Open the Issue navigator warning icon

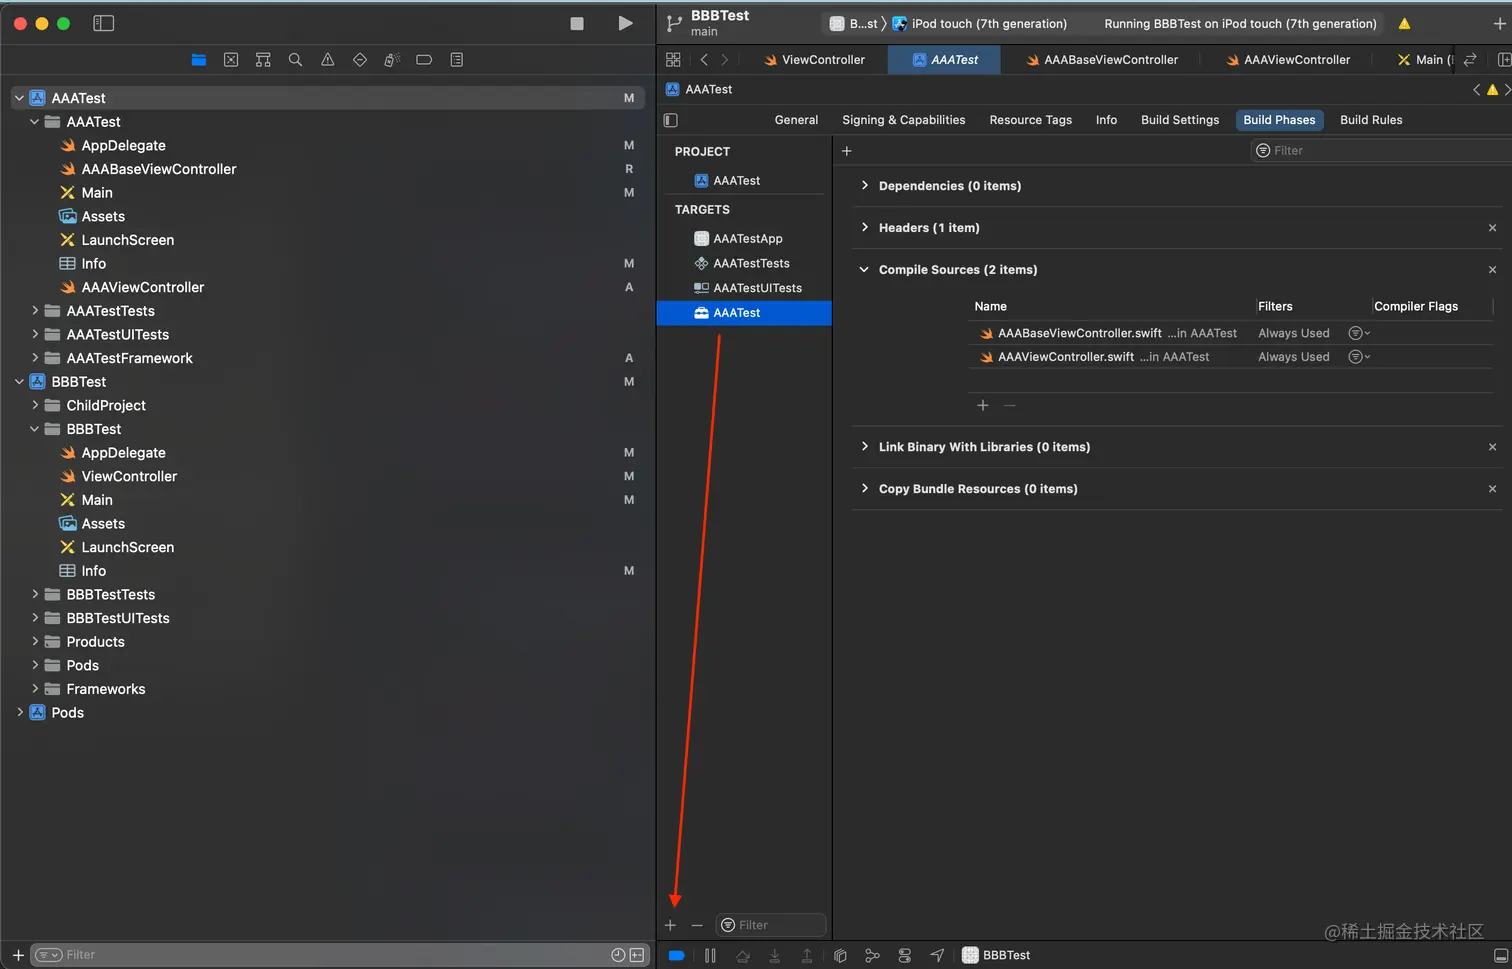[x=327, y=60]
